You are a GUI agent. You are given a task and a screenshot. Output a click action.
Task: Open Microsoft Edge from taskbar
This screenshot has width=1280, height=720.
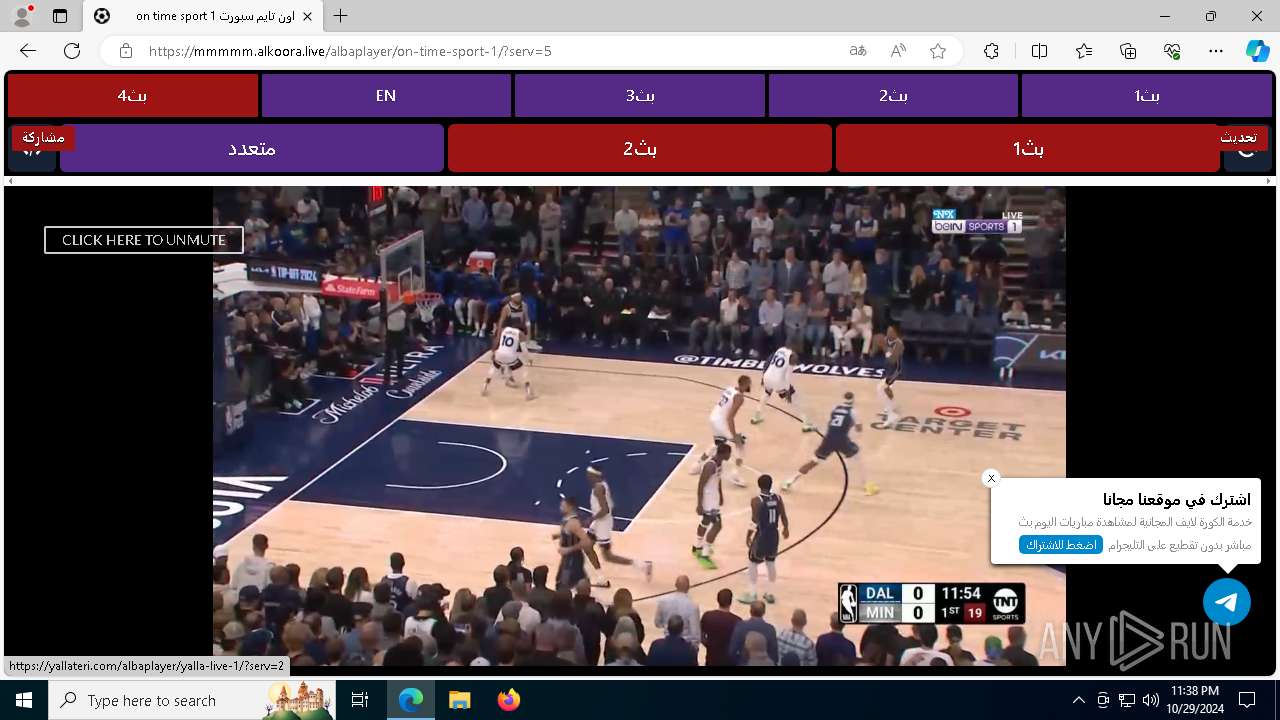tap(411, 700)
